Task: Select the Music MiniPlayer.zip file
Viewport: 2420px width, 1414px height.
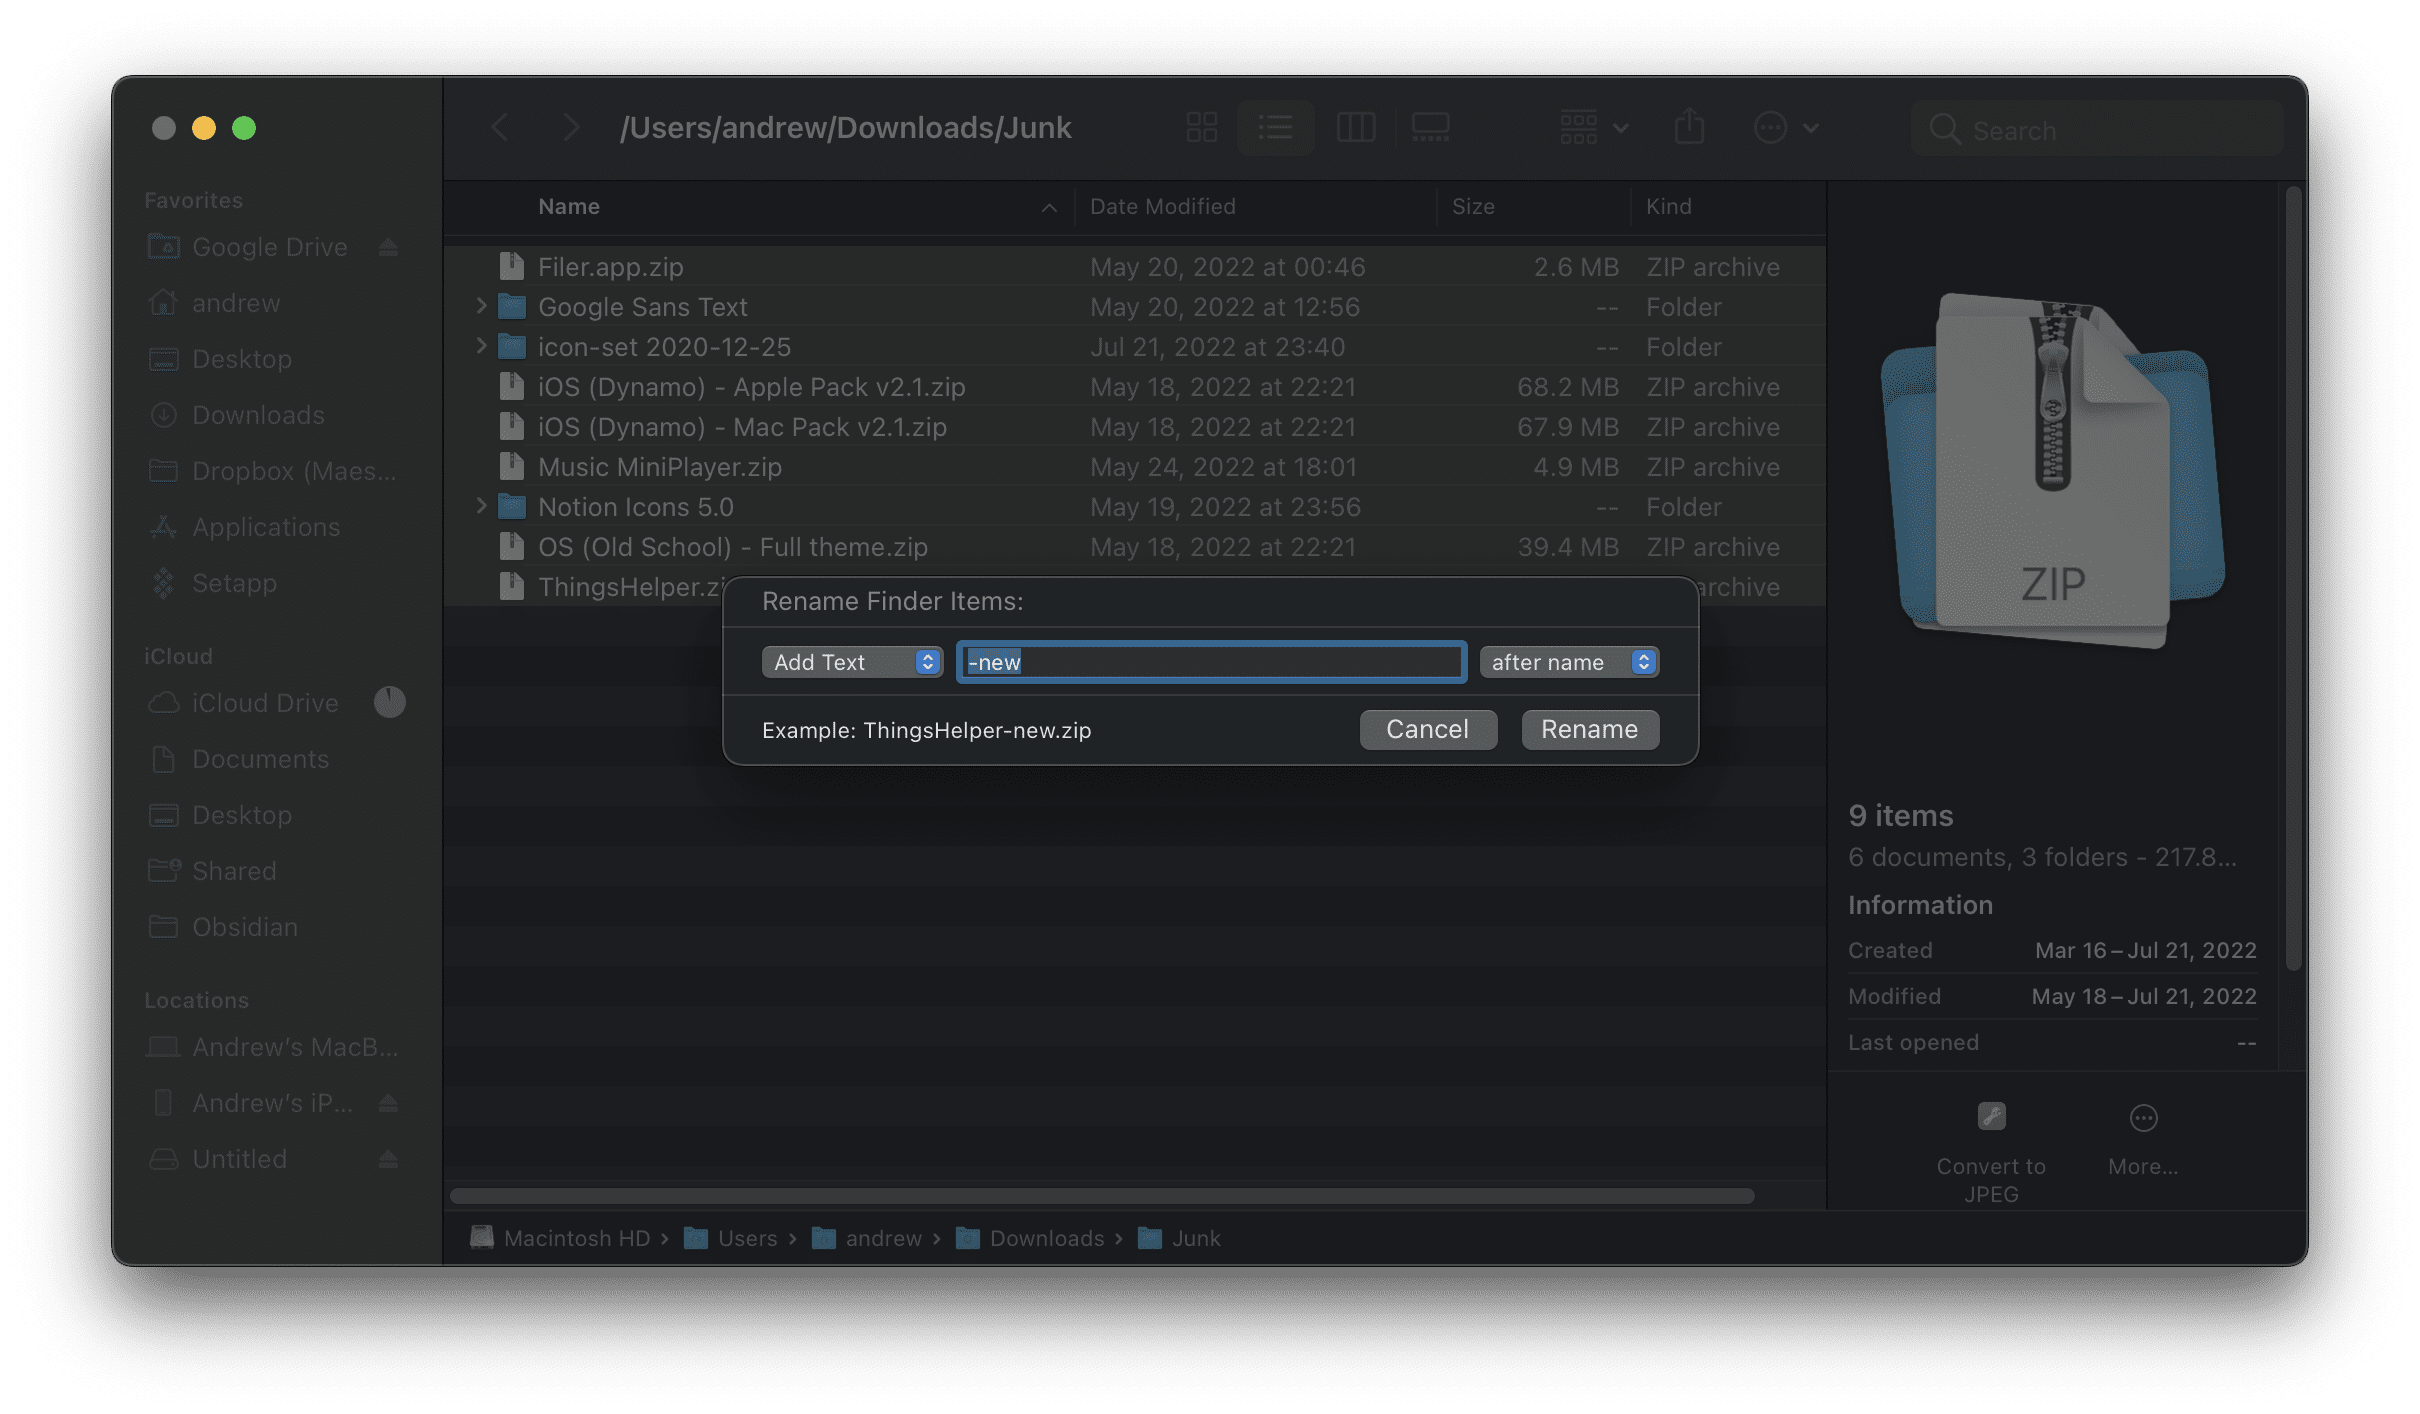Action: (x=1135, y=467)
